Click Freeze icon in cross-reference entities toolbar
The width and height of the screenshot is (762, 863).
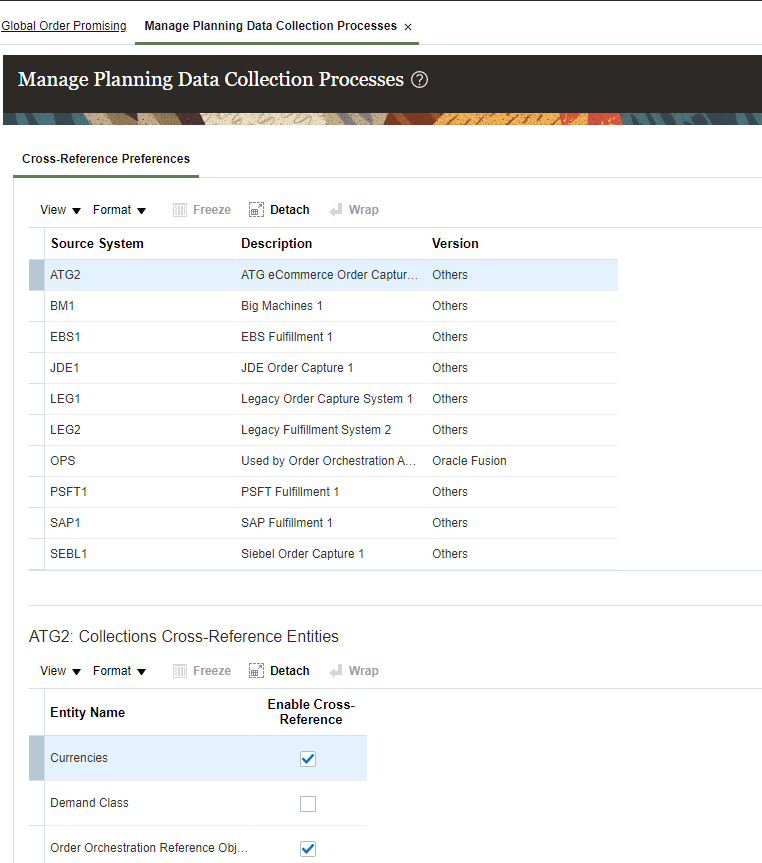[x=180, y=671]
